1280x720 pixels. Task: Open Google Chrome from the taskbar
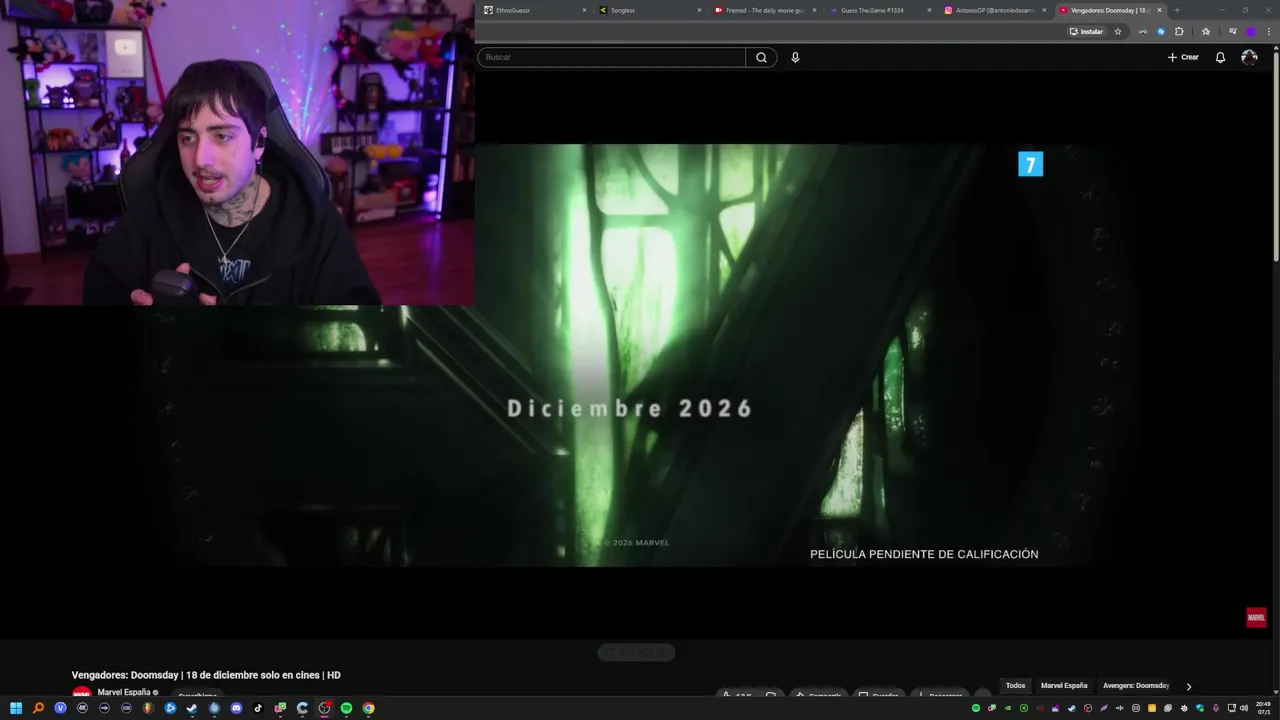[368, 708]
